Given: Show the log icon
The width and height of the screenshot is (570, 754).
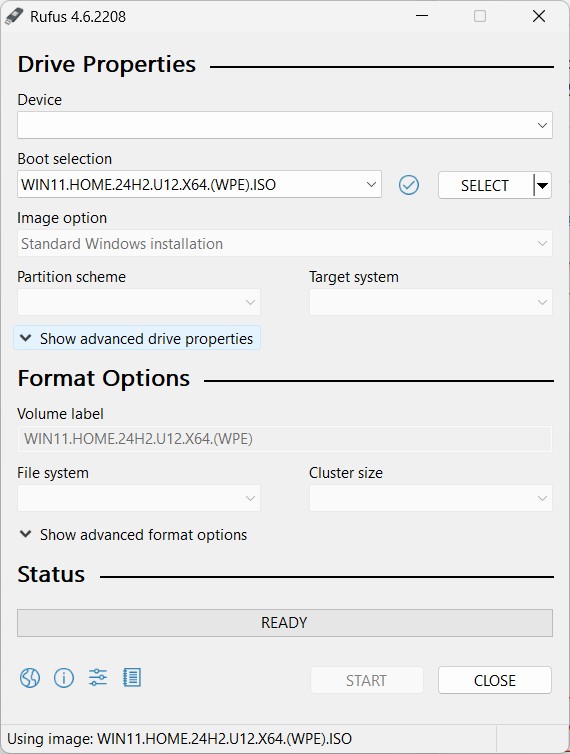Looking at the screenshot, I should 132,678.
